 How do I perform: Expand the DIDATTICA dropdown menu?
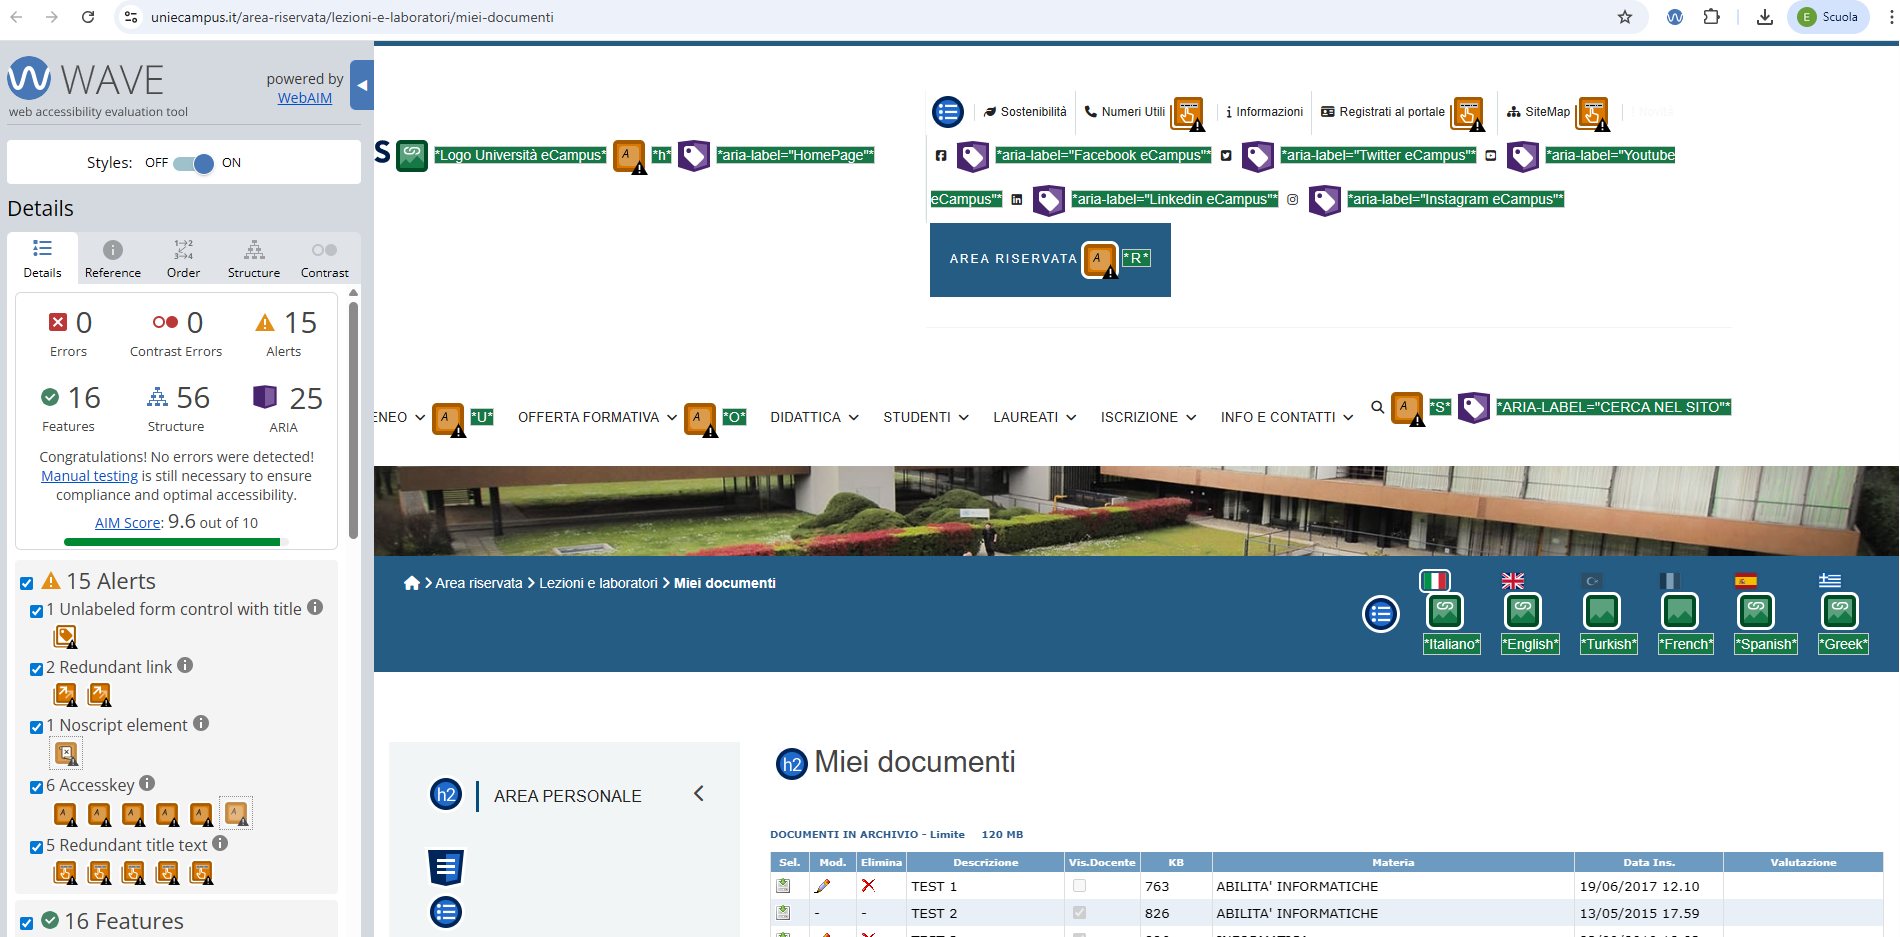814,417
